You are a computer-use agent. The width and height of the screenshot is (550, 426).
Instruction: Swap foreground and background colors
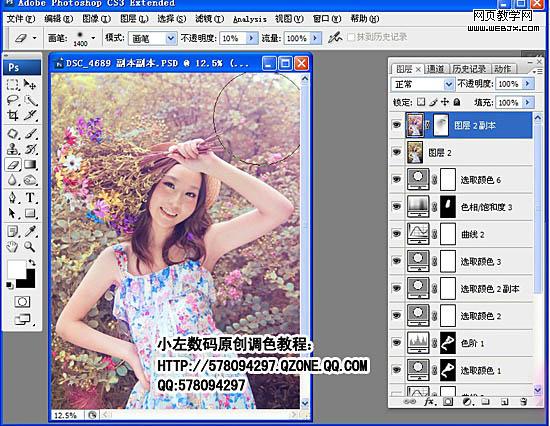click(x=32, y=262)
